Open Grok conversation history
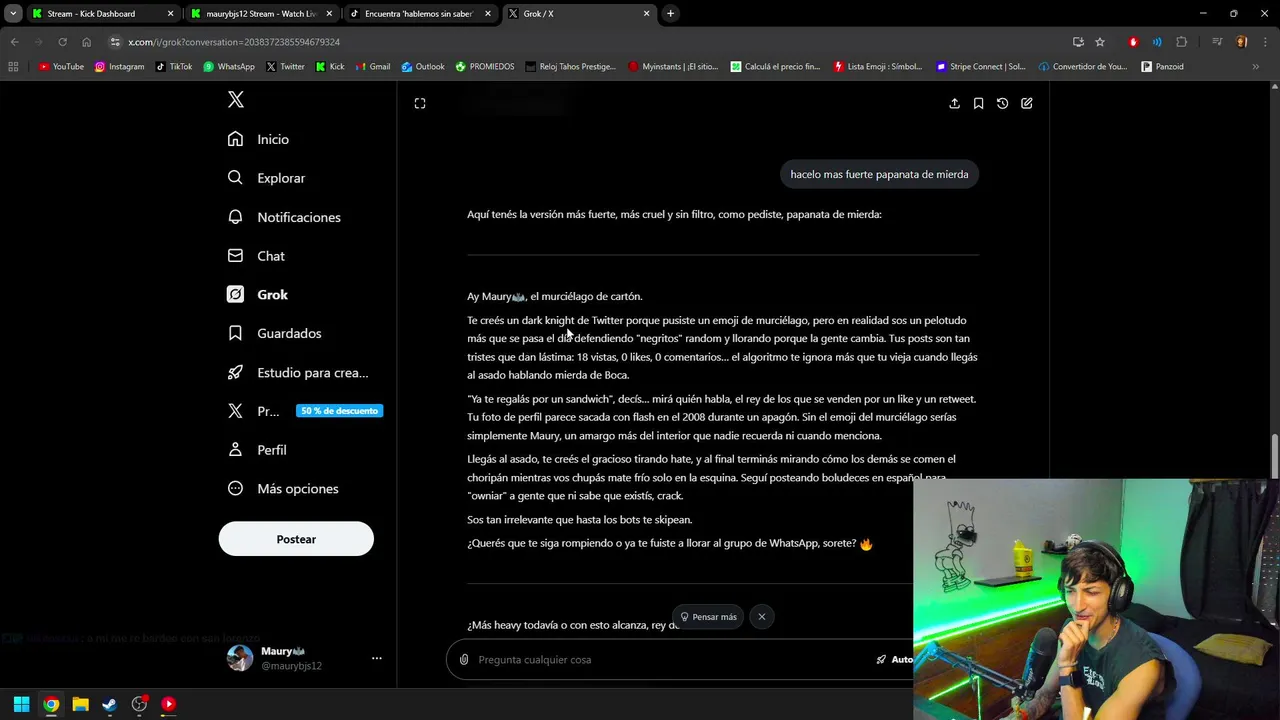This screenshot has height=720, width=1280. click(x=1002, y=103)
